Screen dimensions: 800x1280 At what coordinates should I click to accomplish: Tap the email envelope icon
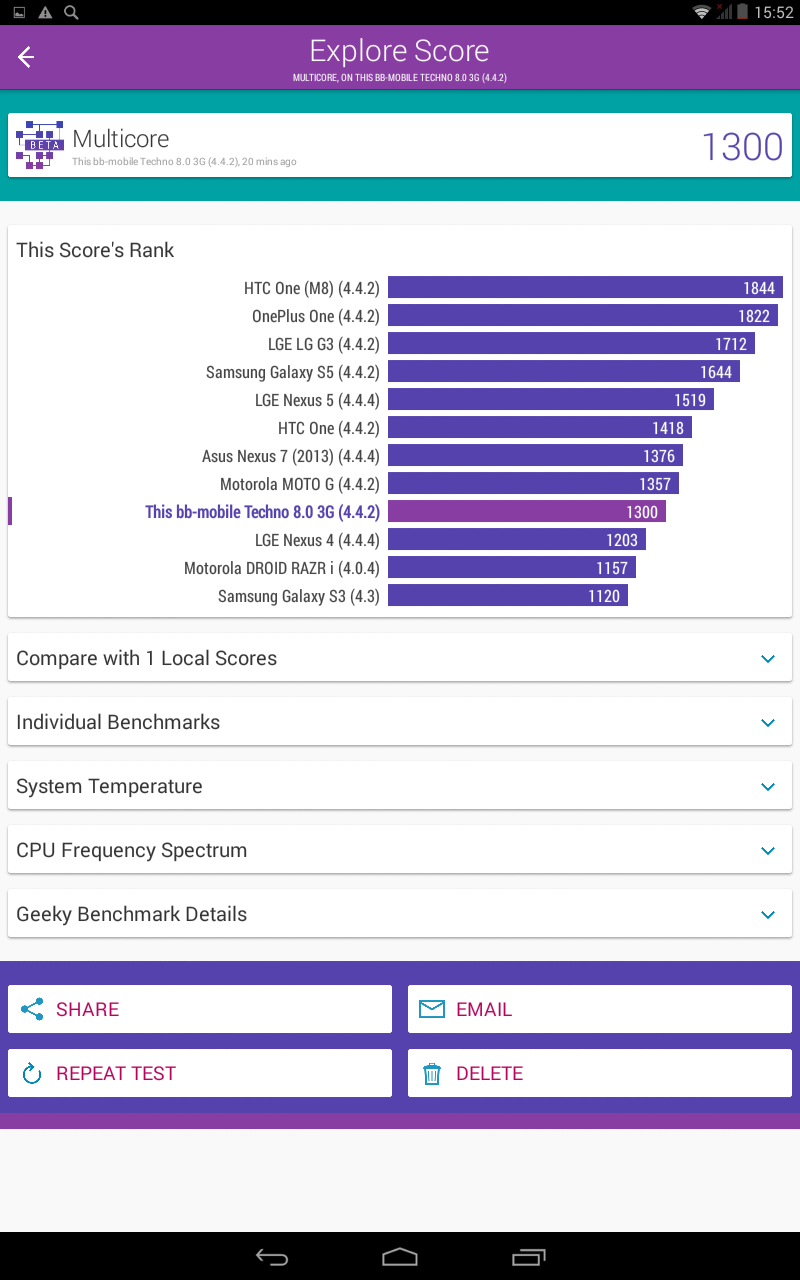[432, 1009]
